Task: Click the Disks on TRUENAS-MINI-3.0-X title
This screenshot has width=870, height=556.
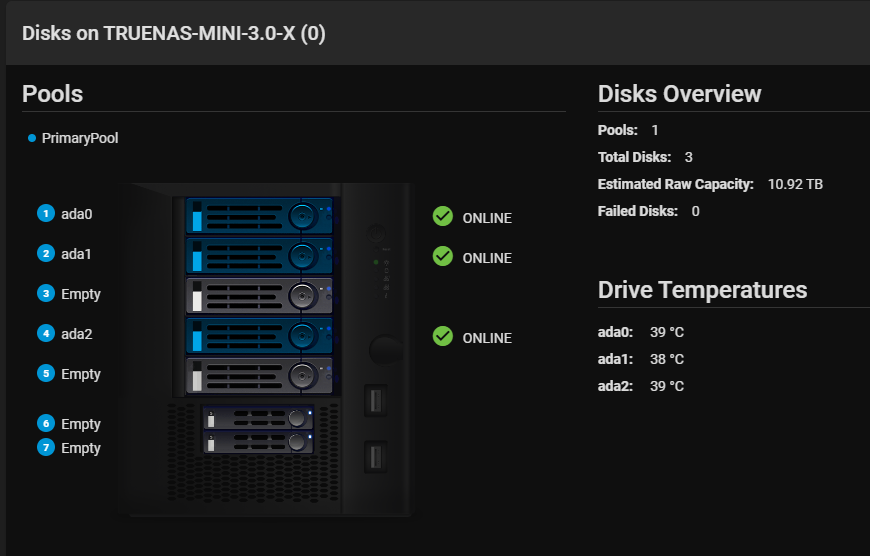Action: [x=174, y=33]
